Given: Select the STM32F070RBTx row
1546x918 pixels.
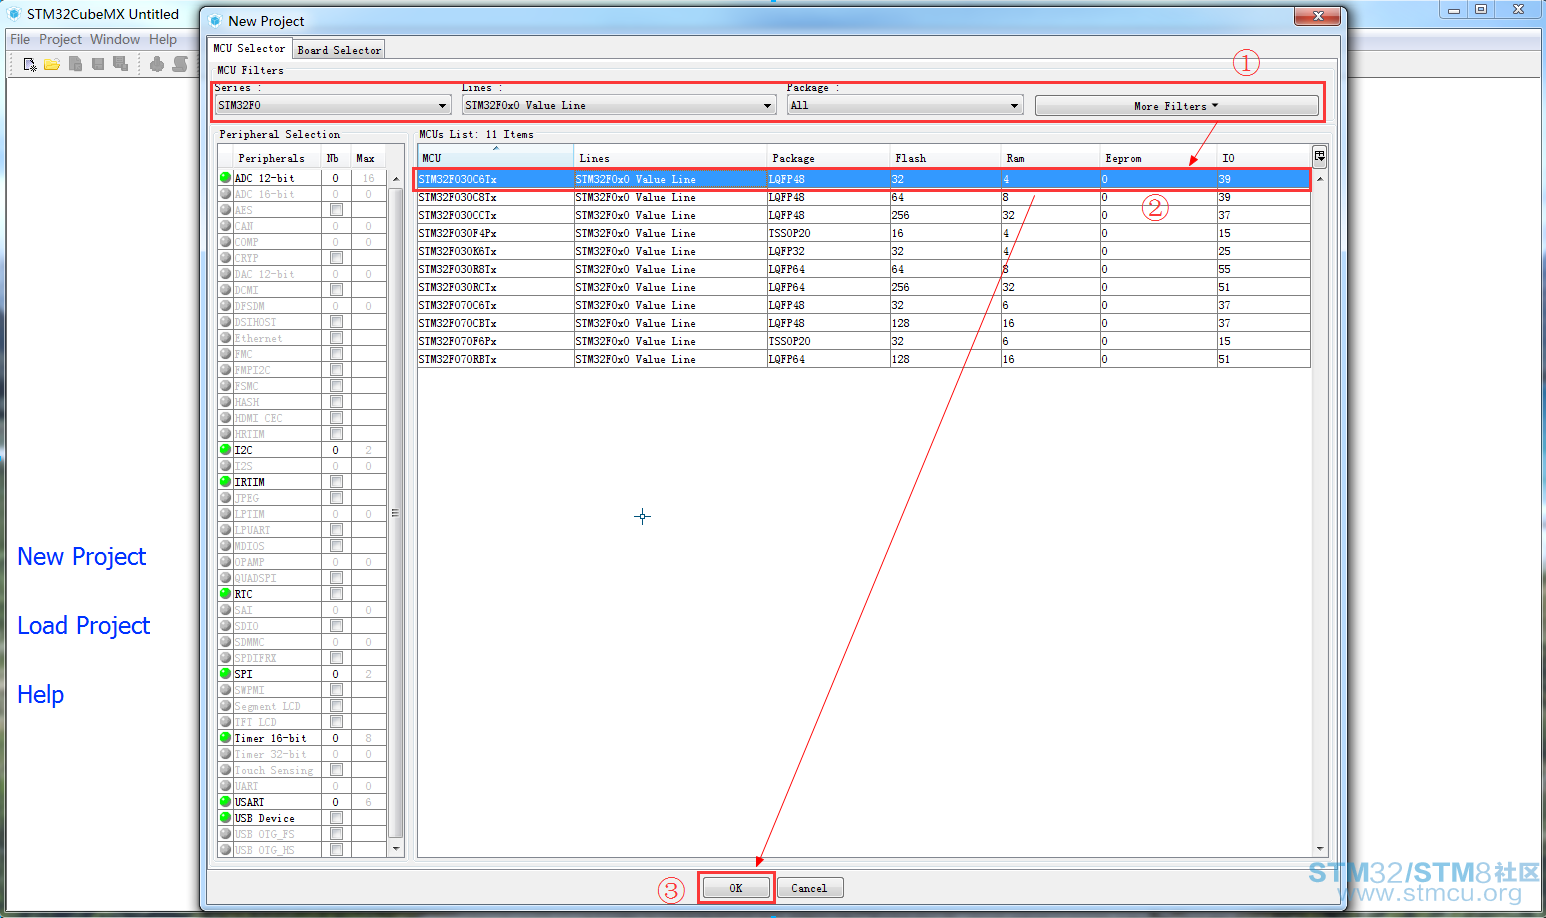Looking at the screenshot, I should [864, 359].
